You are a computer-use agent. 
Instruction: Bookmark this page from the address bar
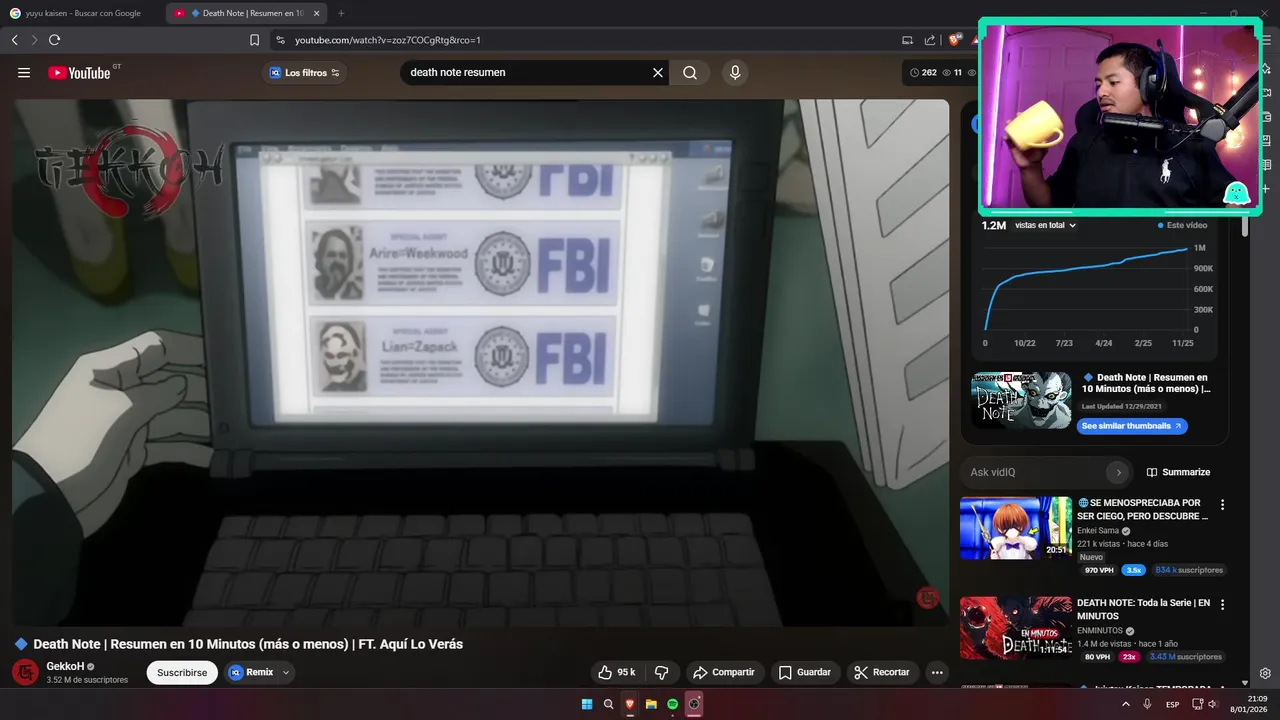(x=254, y=40)
